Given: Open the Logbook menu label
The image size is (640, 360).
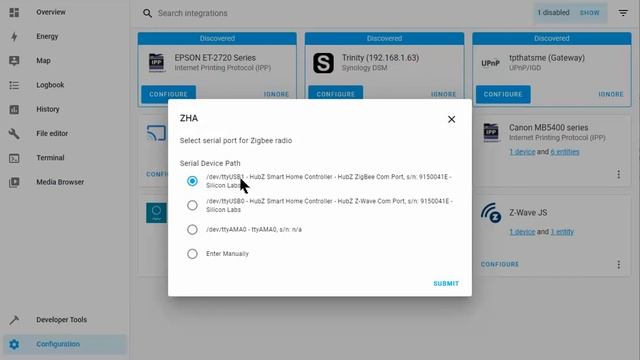Looking at the screenshot, I should tap(50, 85).
